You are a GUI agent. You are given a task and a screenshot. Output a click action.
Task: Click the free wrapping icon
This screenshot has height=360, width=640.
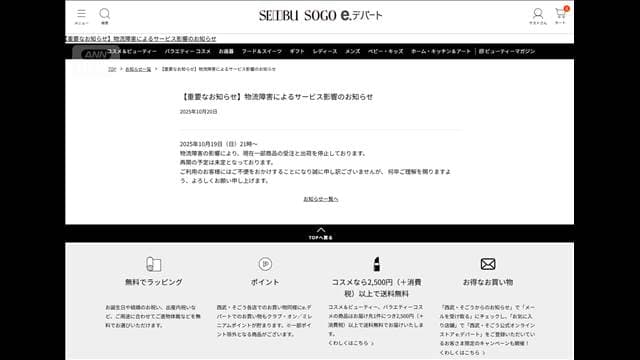click(154, 264)
